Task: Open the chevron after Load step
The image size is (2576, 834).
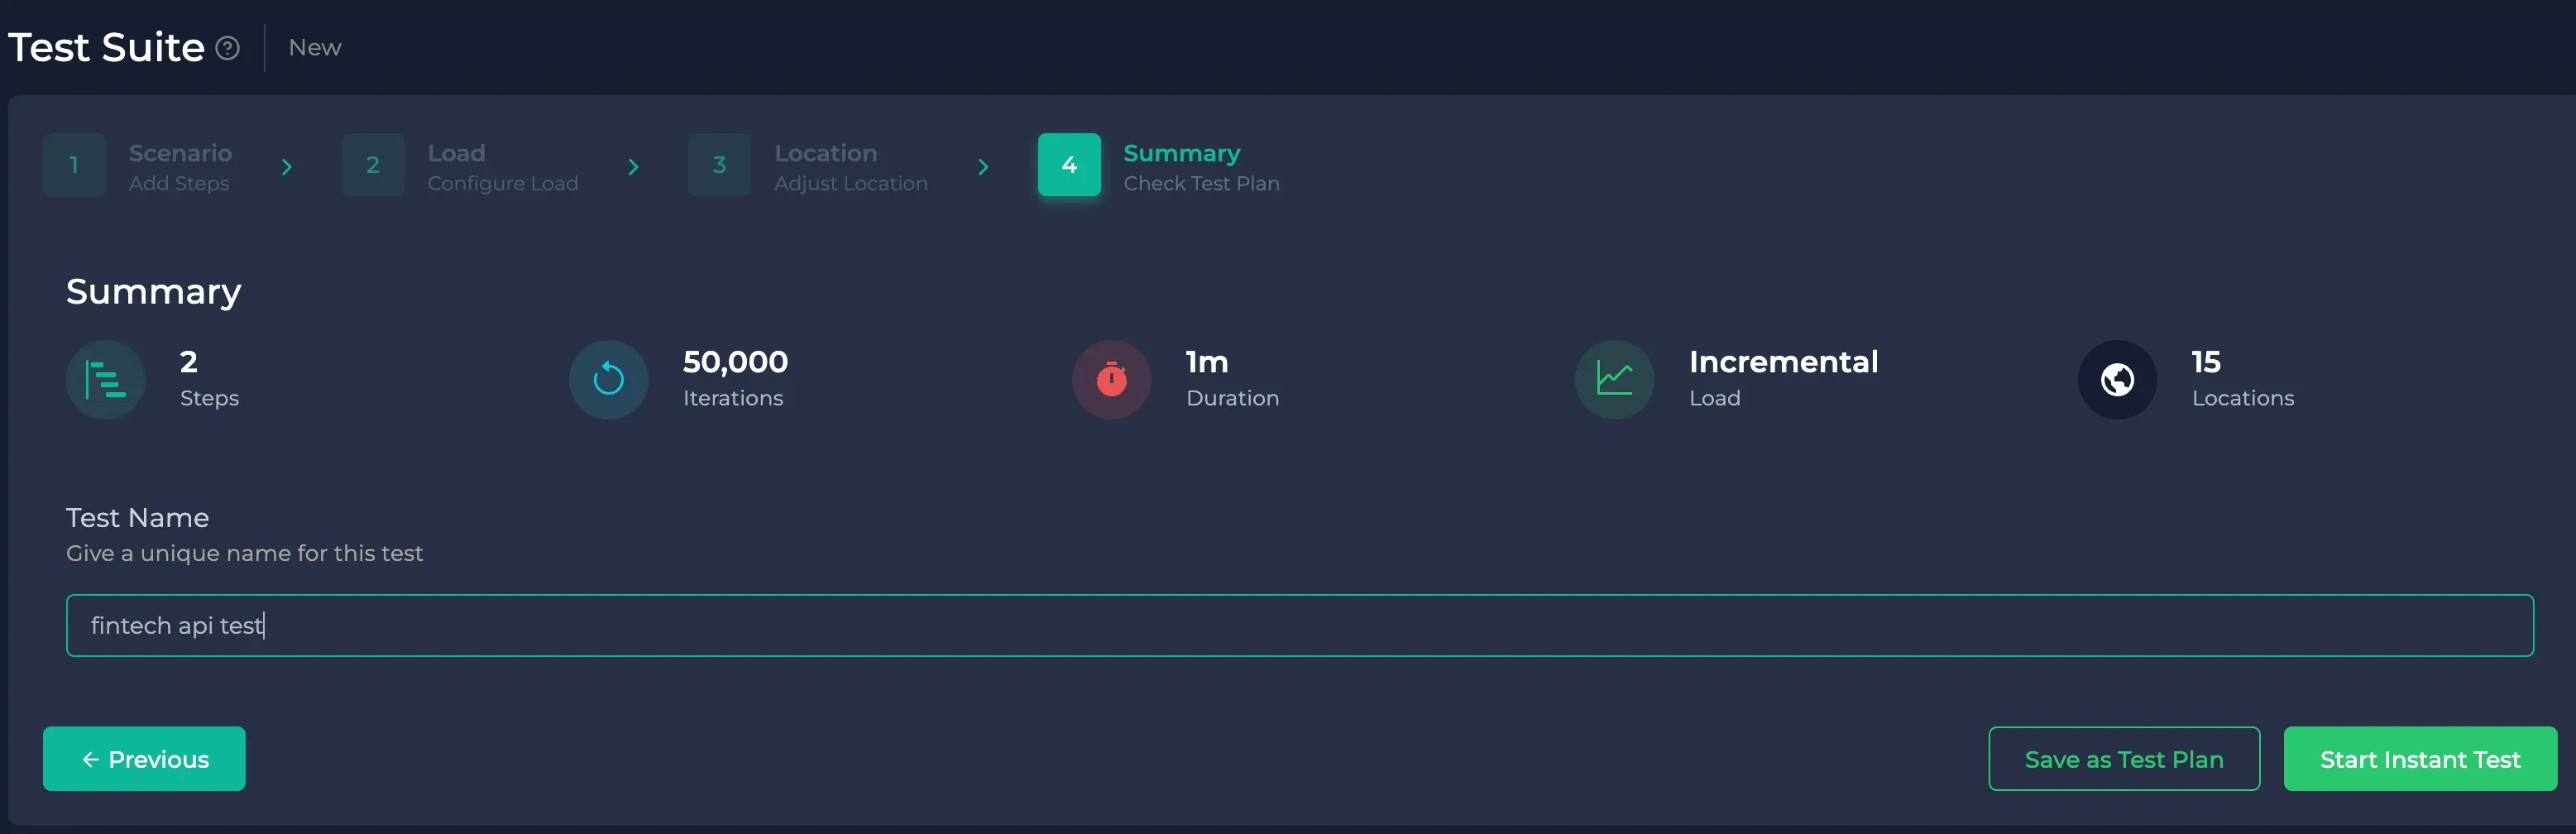Action: 633,167
